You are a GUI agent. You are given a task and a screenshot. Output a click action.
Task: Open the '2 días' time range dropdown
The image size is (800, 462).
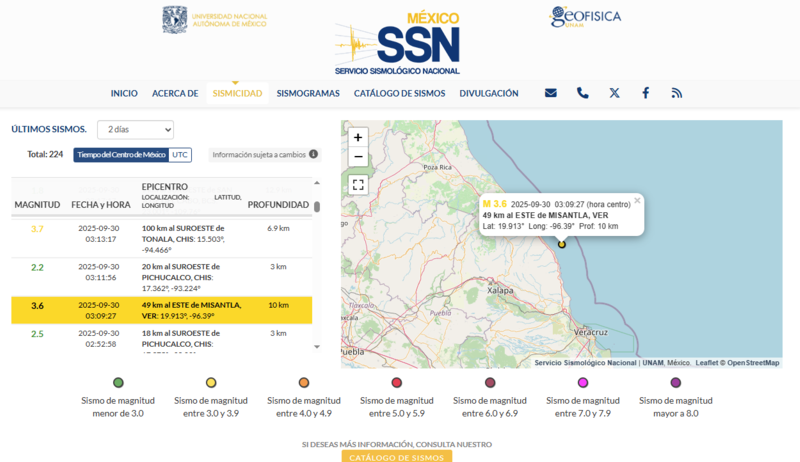135,129
